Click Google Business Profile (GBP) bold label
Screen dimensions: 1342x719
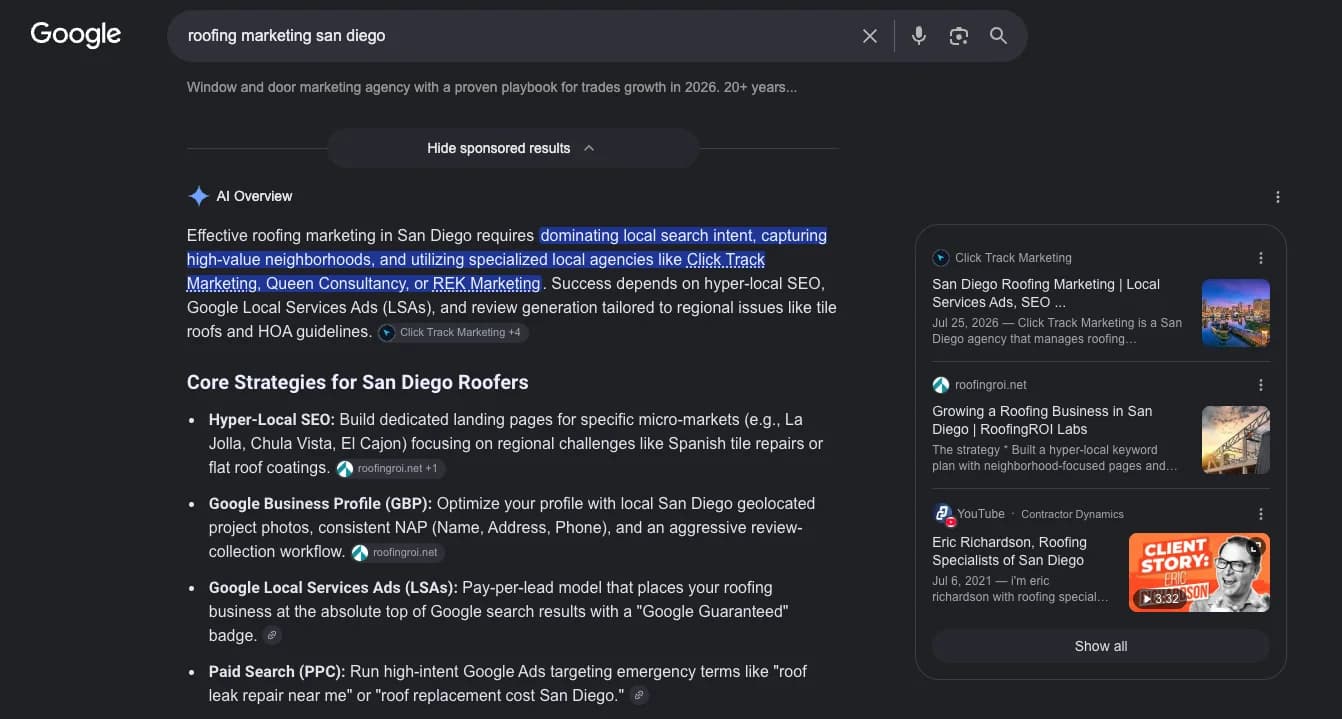[x=320, y=503]
